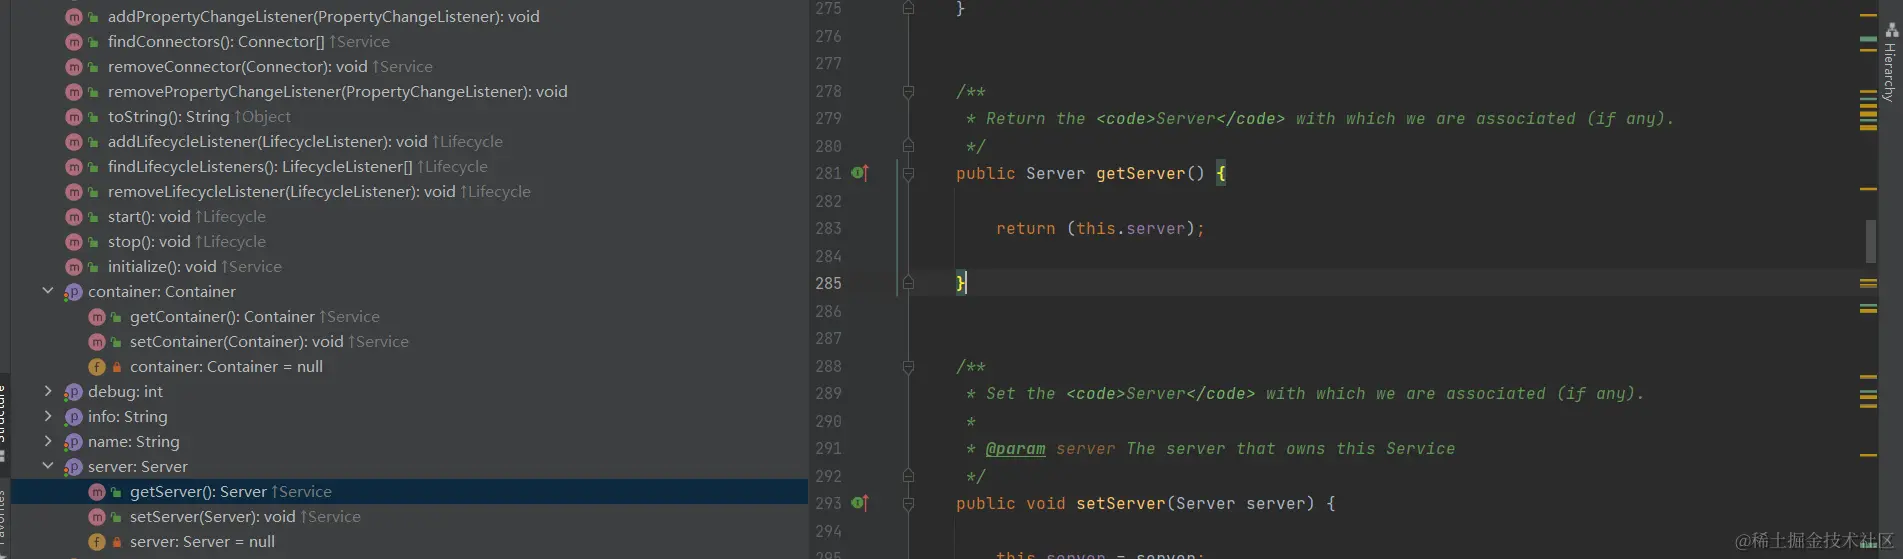This screenshot has width=1903, height=559.
Task: Fold setServer method at line 293
Action: [x=908, y=504]
